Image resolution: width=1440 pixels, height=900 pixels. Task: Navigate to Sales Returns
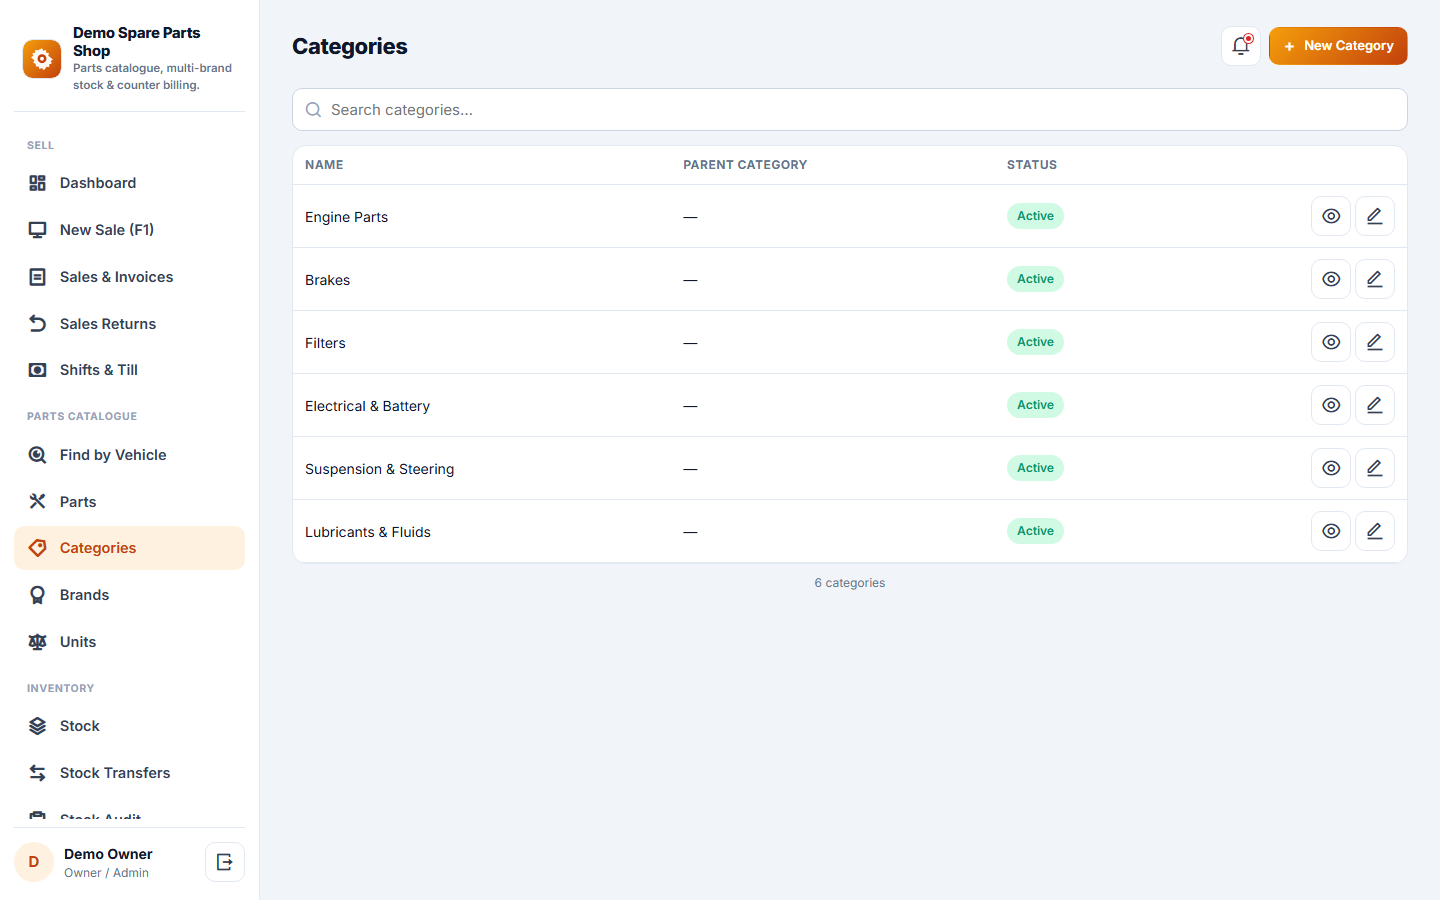click(x=129, y=324)
